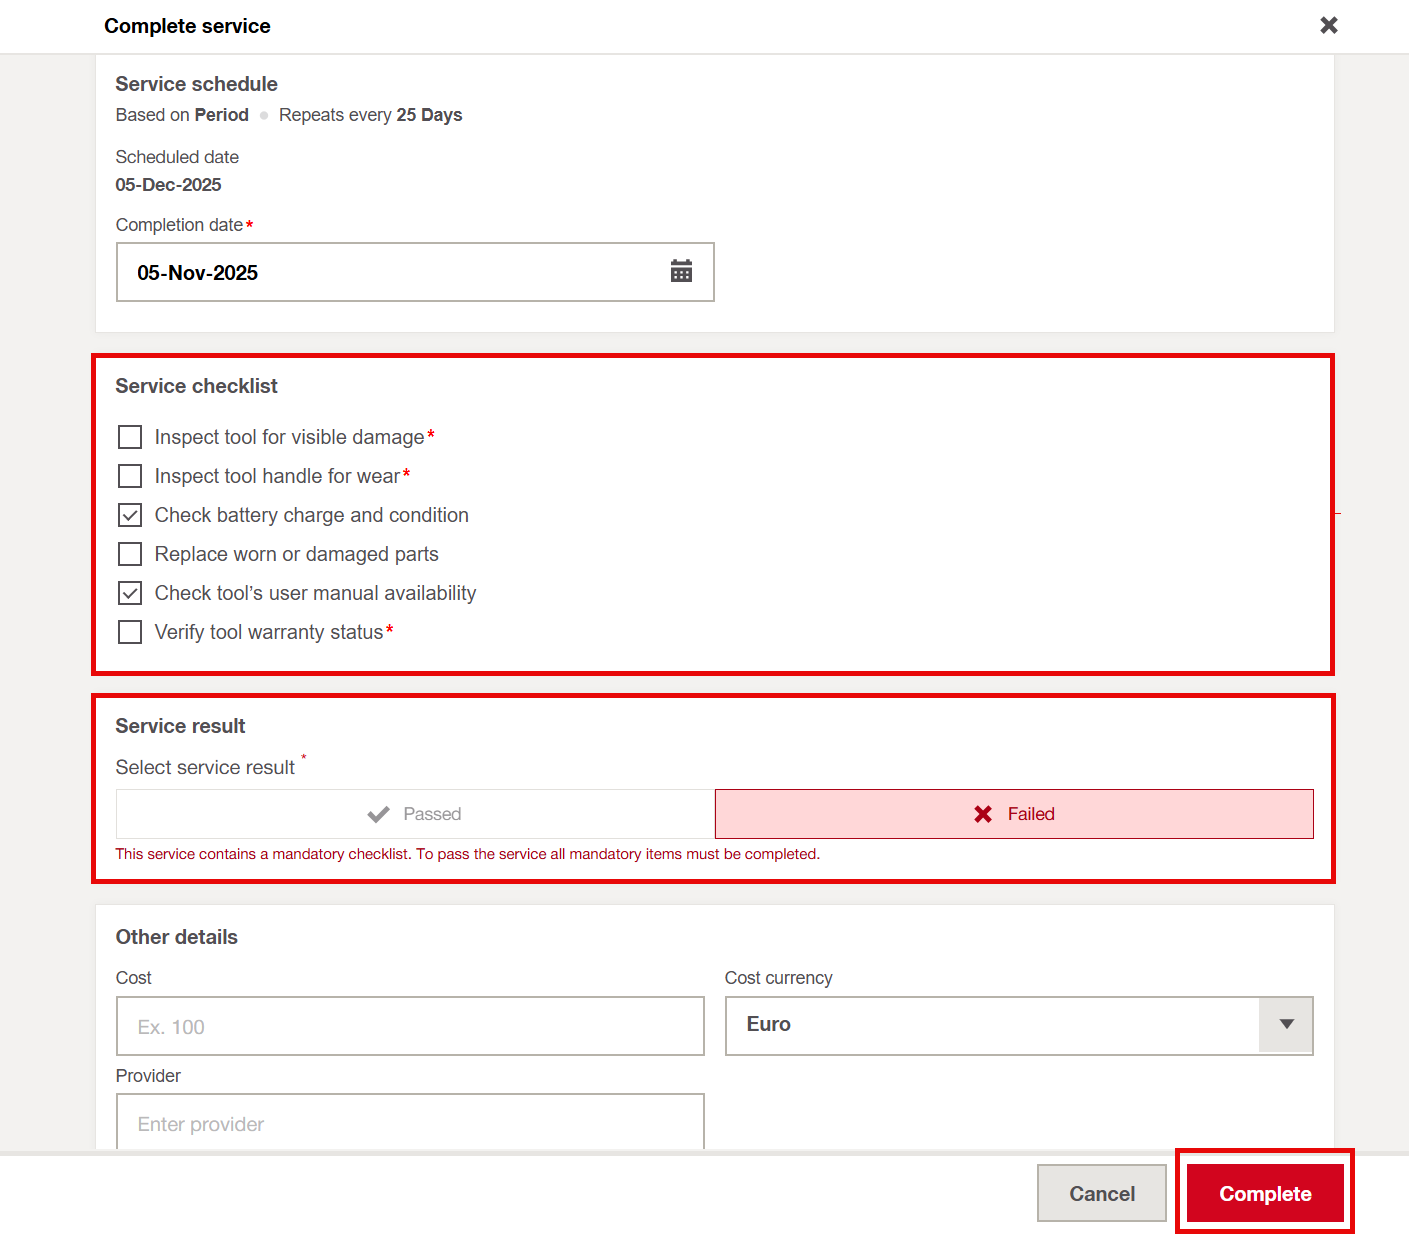Tick Replace worn or damaged parts

coord(130,554)
